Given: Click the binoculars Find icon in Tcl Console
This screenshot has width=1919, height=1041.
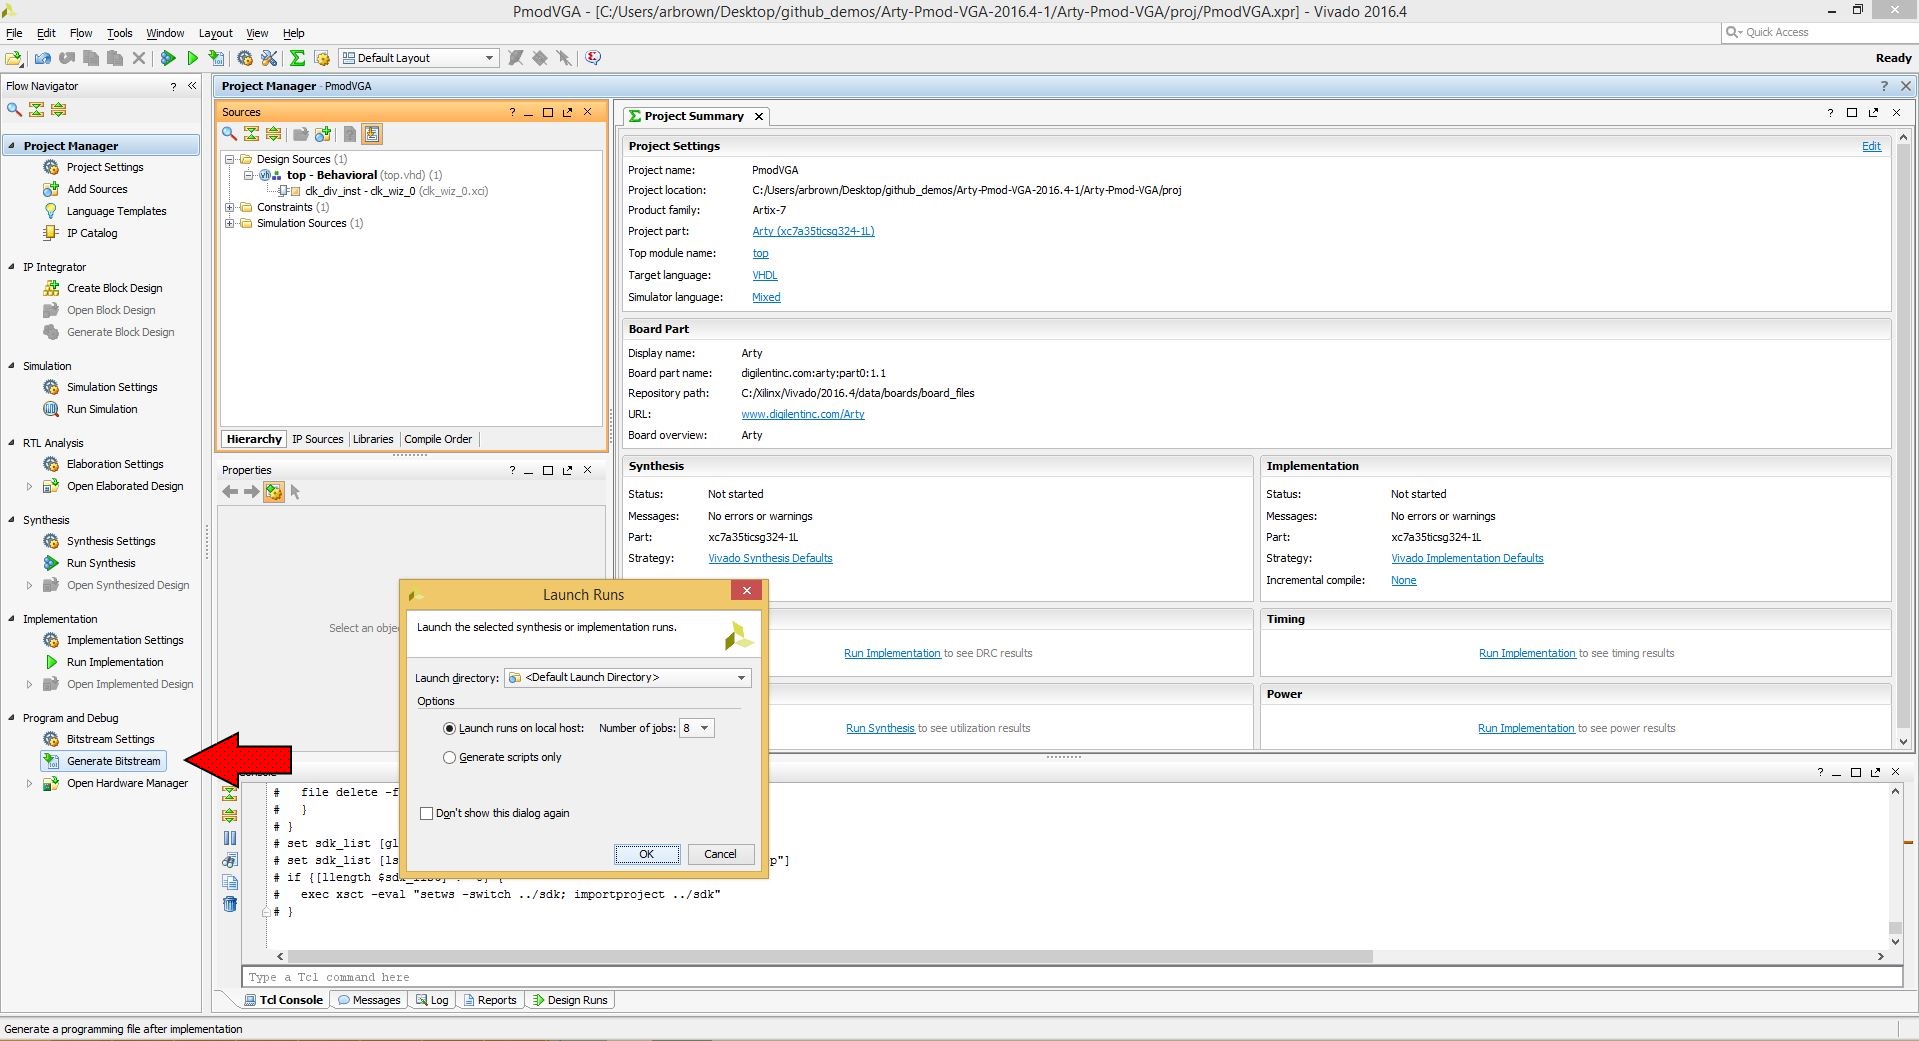Looking at the screenshot, I should 230,860.
